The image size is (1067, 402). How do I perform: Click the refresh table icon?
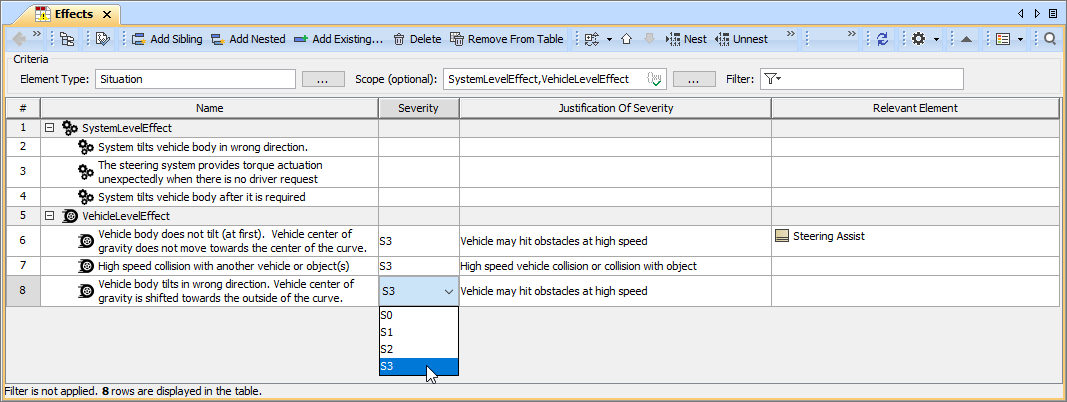tap(882, 39)
